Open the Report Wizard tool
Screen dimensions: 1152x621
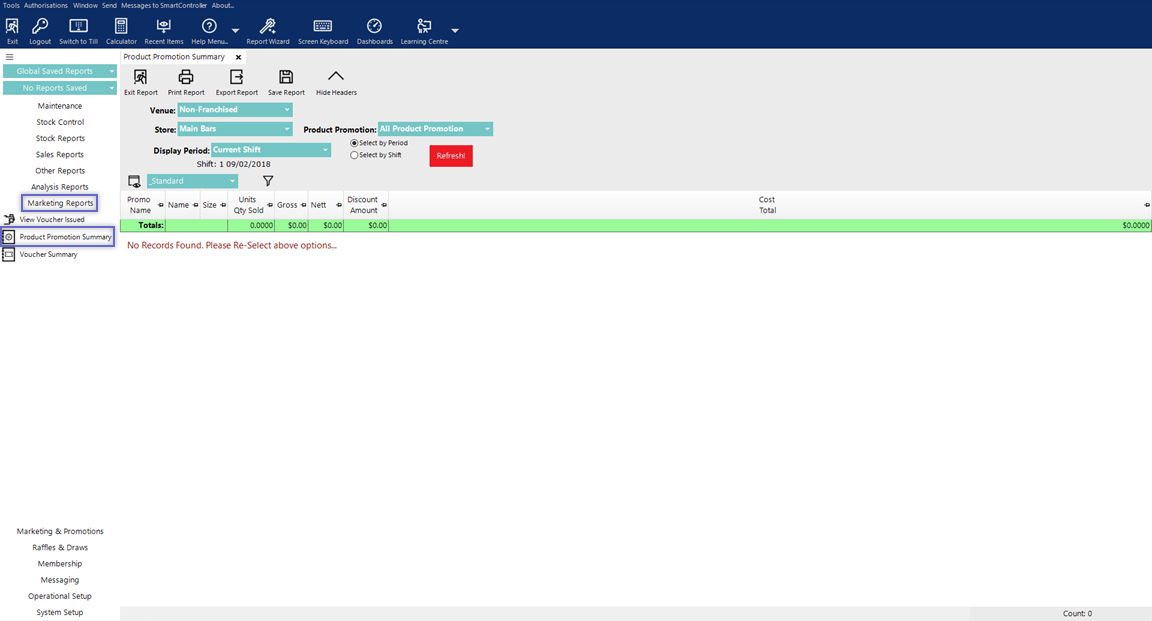click(268, 27)
